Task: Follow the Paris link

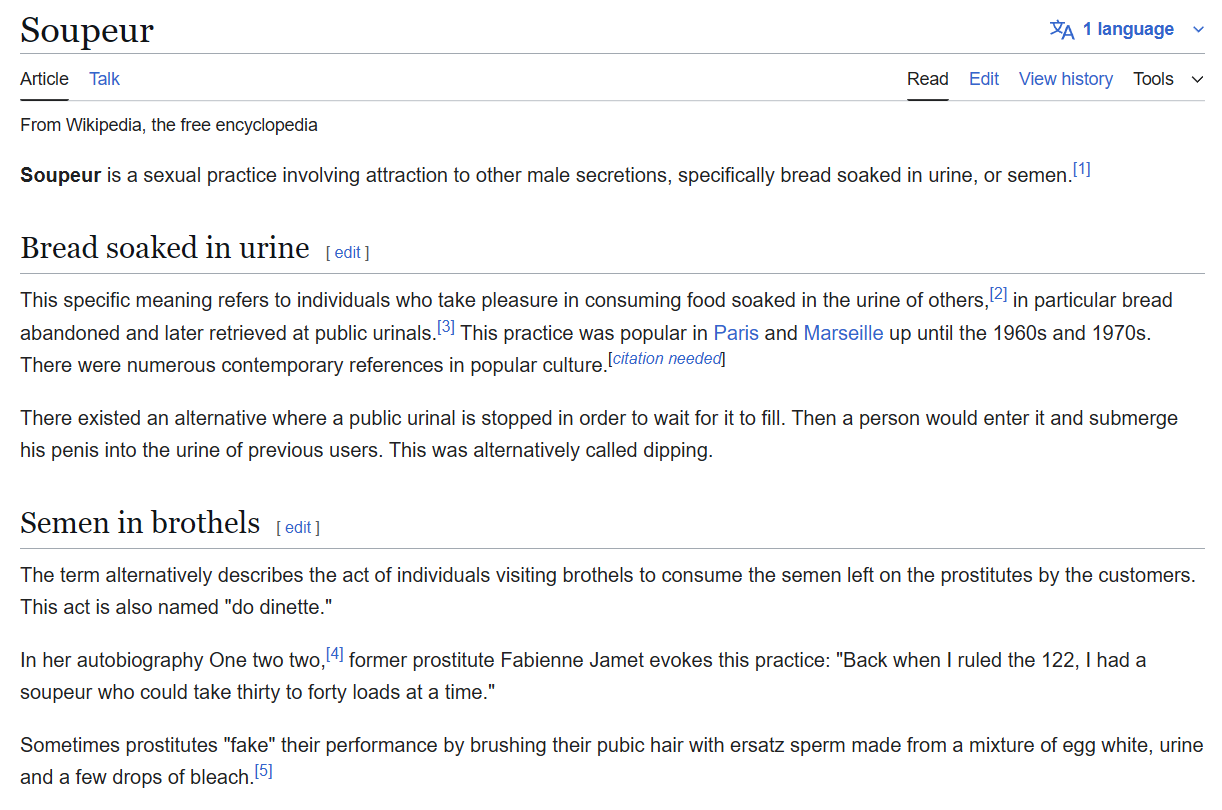Action: tap(736, 332)
